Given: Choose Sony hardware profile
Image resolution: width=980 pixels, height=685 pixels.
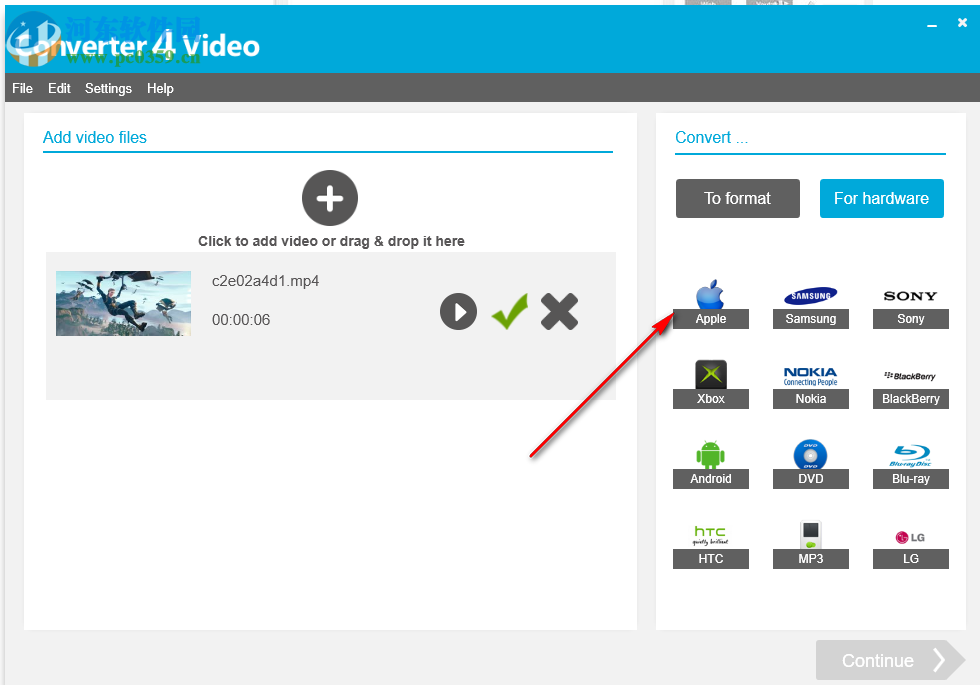Looking at the screenshot, I should (x=910, y=302).
